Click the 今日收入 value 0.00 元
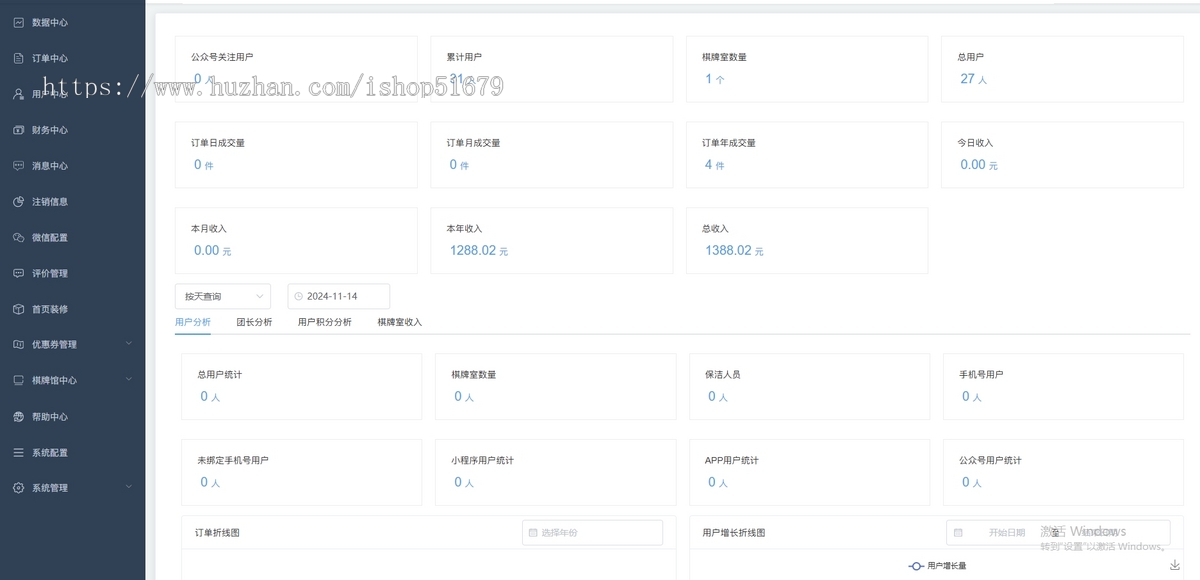Screen dimensions: 1200x580 (979, 165)
